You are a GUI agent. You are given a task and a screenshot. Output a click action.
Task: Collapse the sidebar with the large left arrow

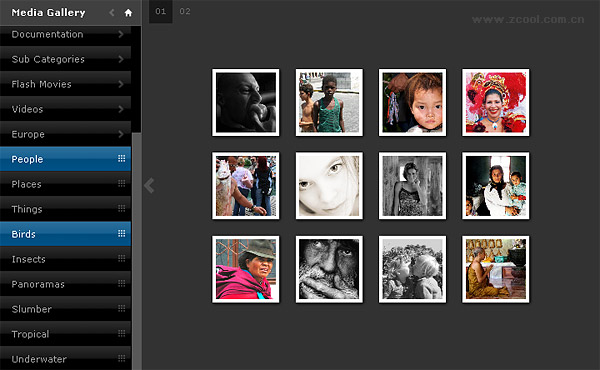pos(149,186)
